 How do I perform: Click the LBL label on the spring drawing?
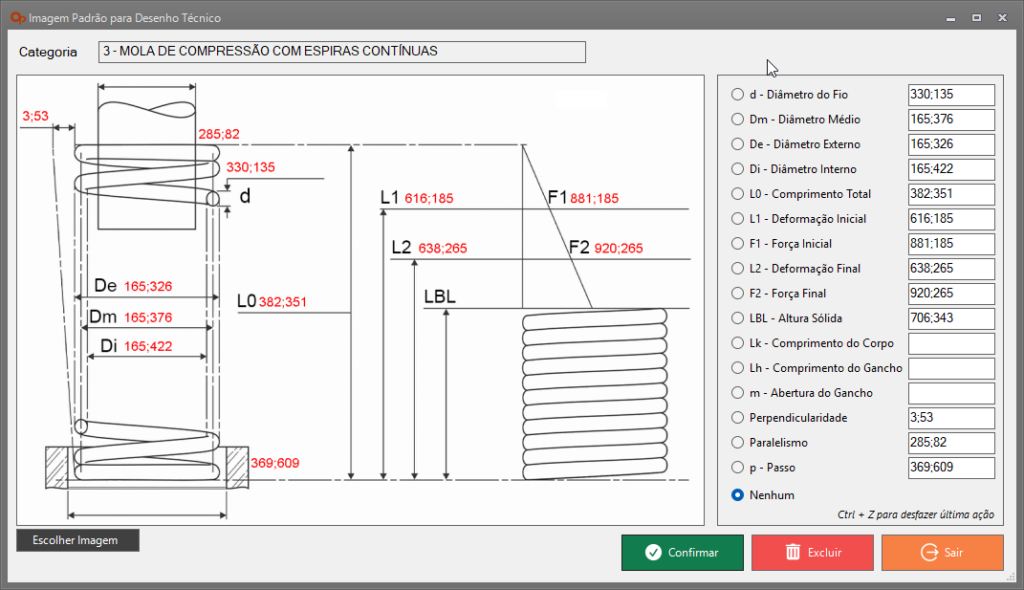tap(439, 297)
